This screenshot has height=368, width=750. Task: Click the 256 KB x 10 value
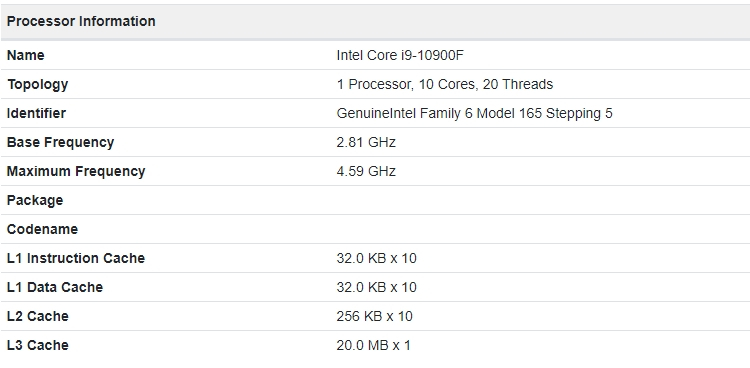[x=375, y=316]
